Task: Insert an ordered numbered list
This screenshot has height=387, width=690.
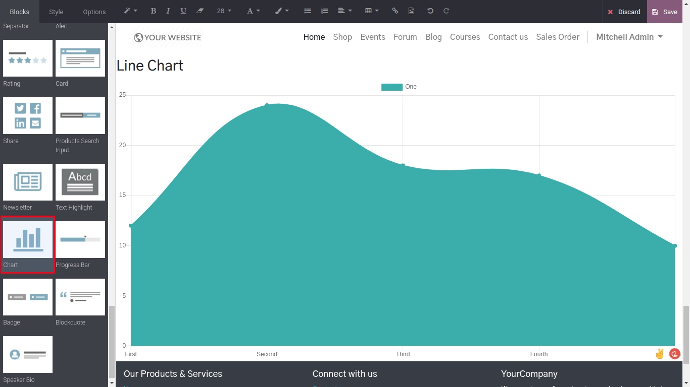Action: 324,11
